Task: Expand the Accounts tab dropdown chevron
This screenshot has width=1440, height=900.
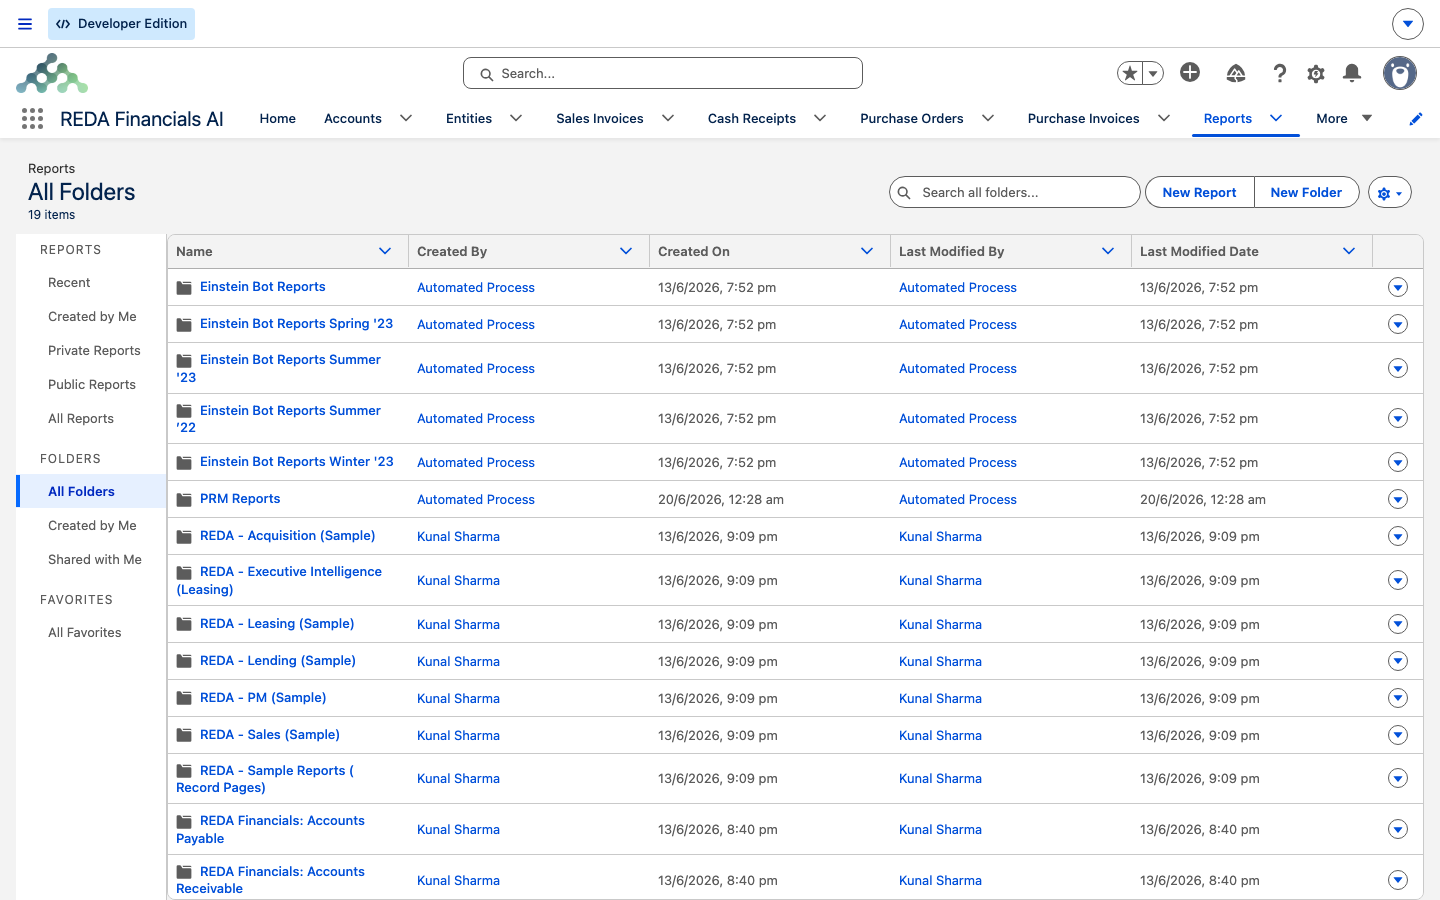Action: (406, 118)
